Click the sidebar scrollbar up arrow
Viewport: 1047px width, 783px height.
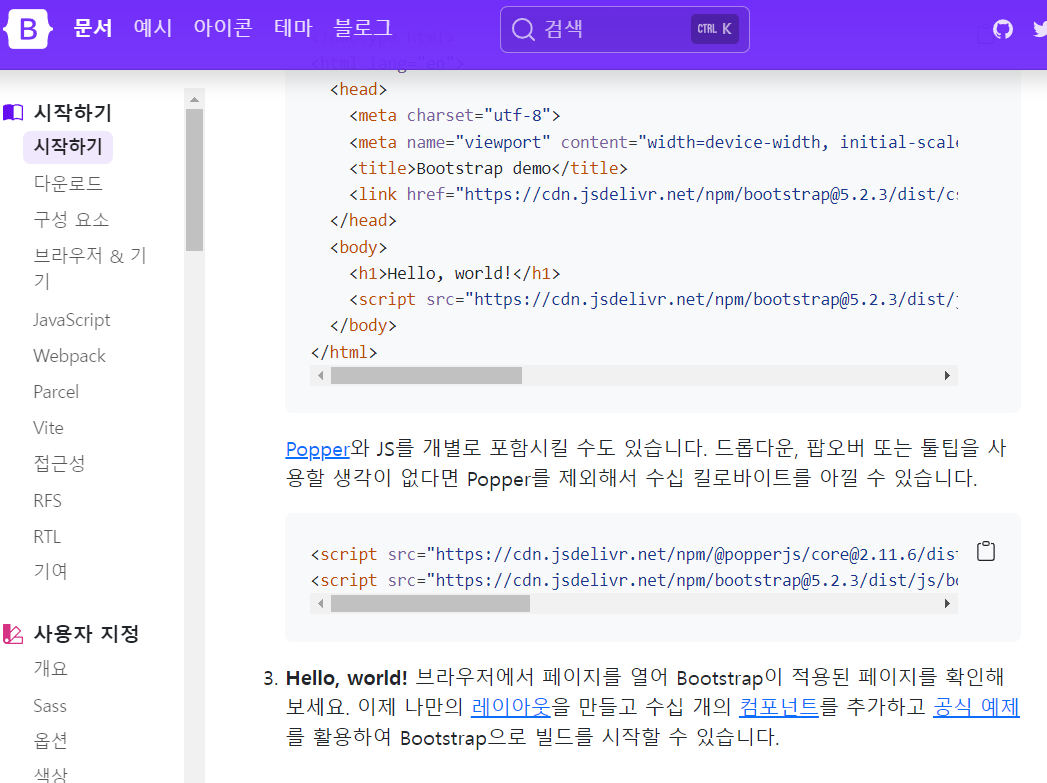194,99
